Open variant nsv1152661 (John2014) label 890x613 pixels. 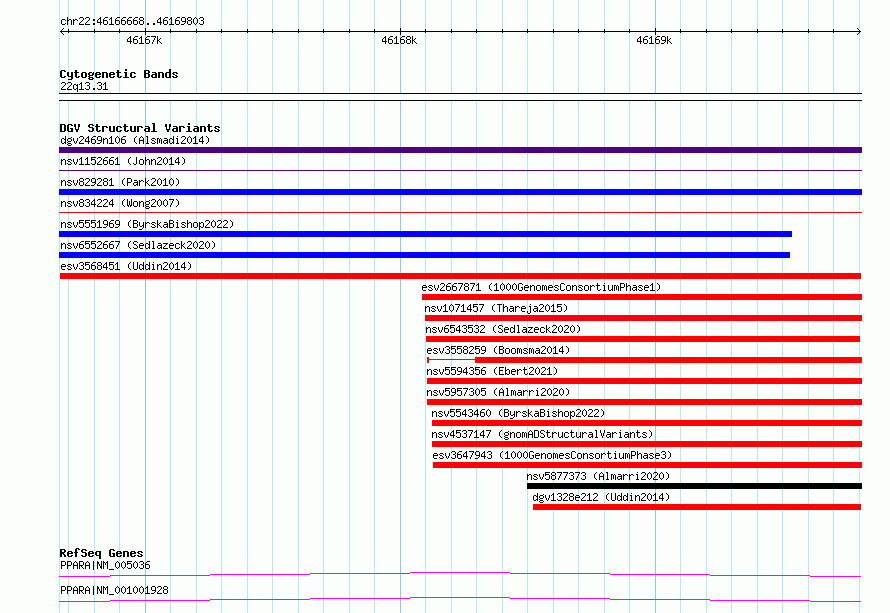123,161
